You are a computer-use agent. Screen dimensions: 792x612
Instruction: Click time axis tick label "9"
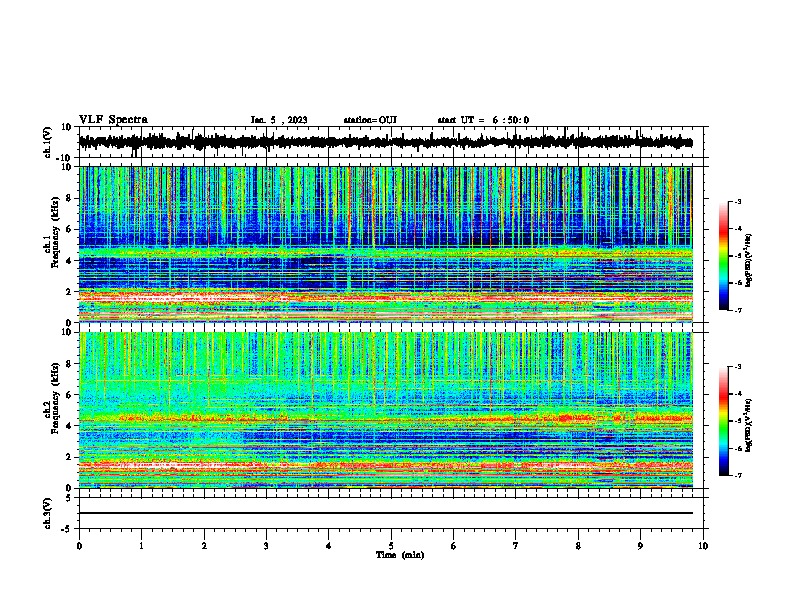coord(640,546)
